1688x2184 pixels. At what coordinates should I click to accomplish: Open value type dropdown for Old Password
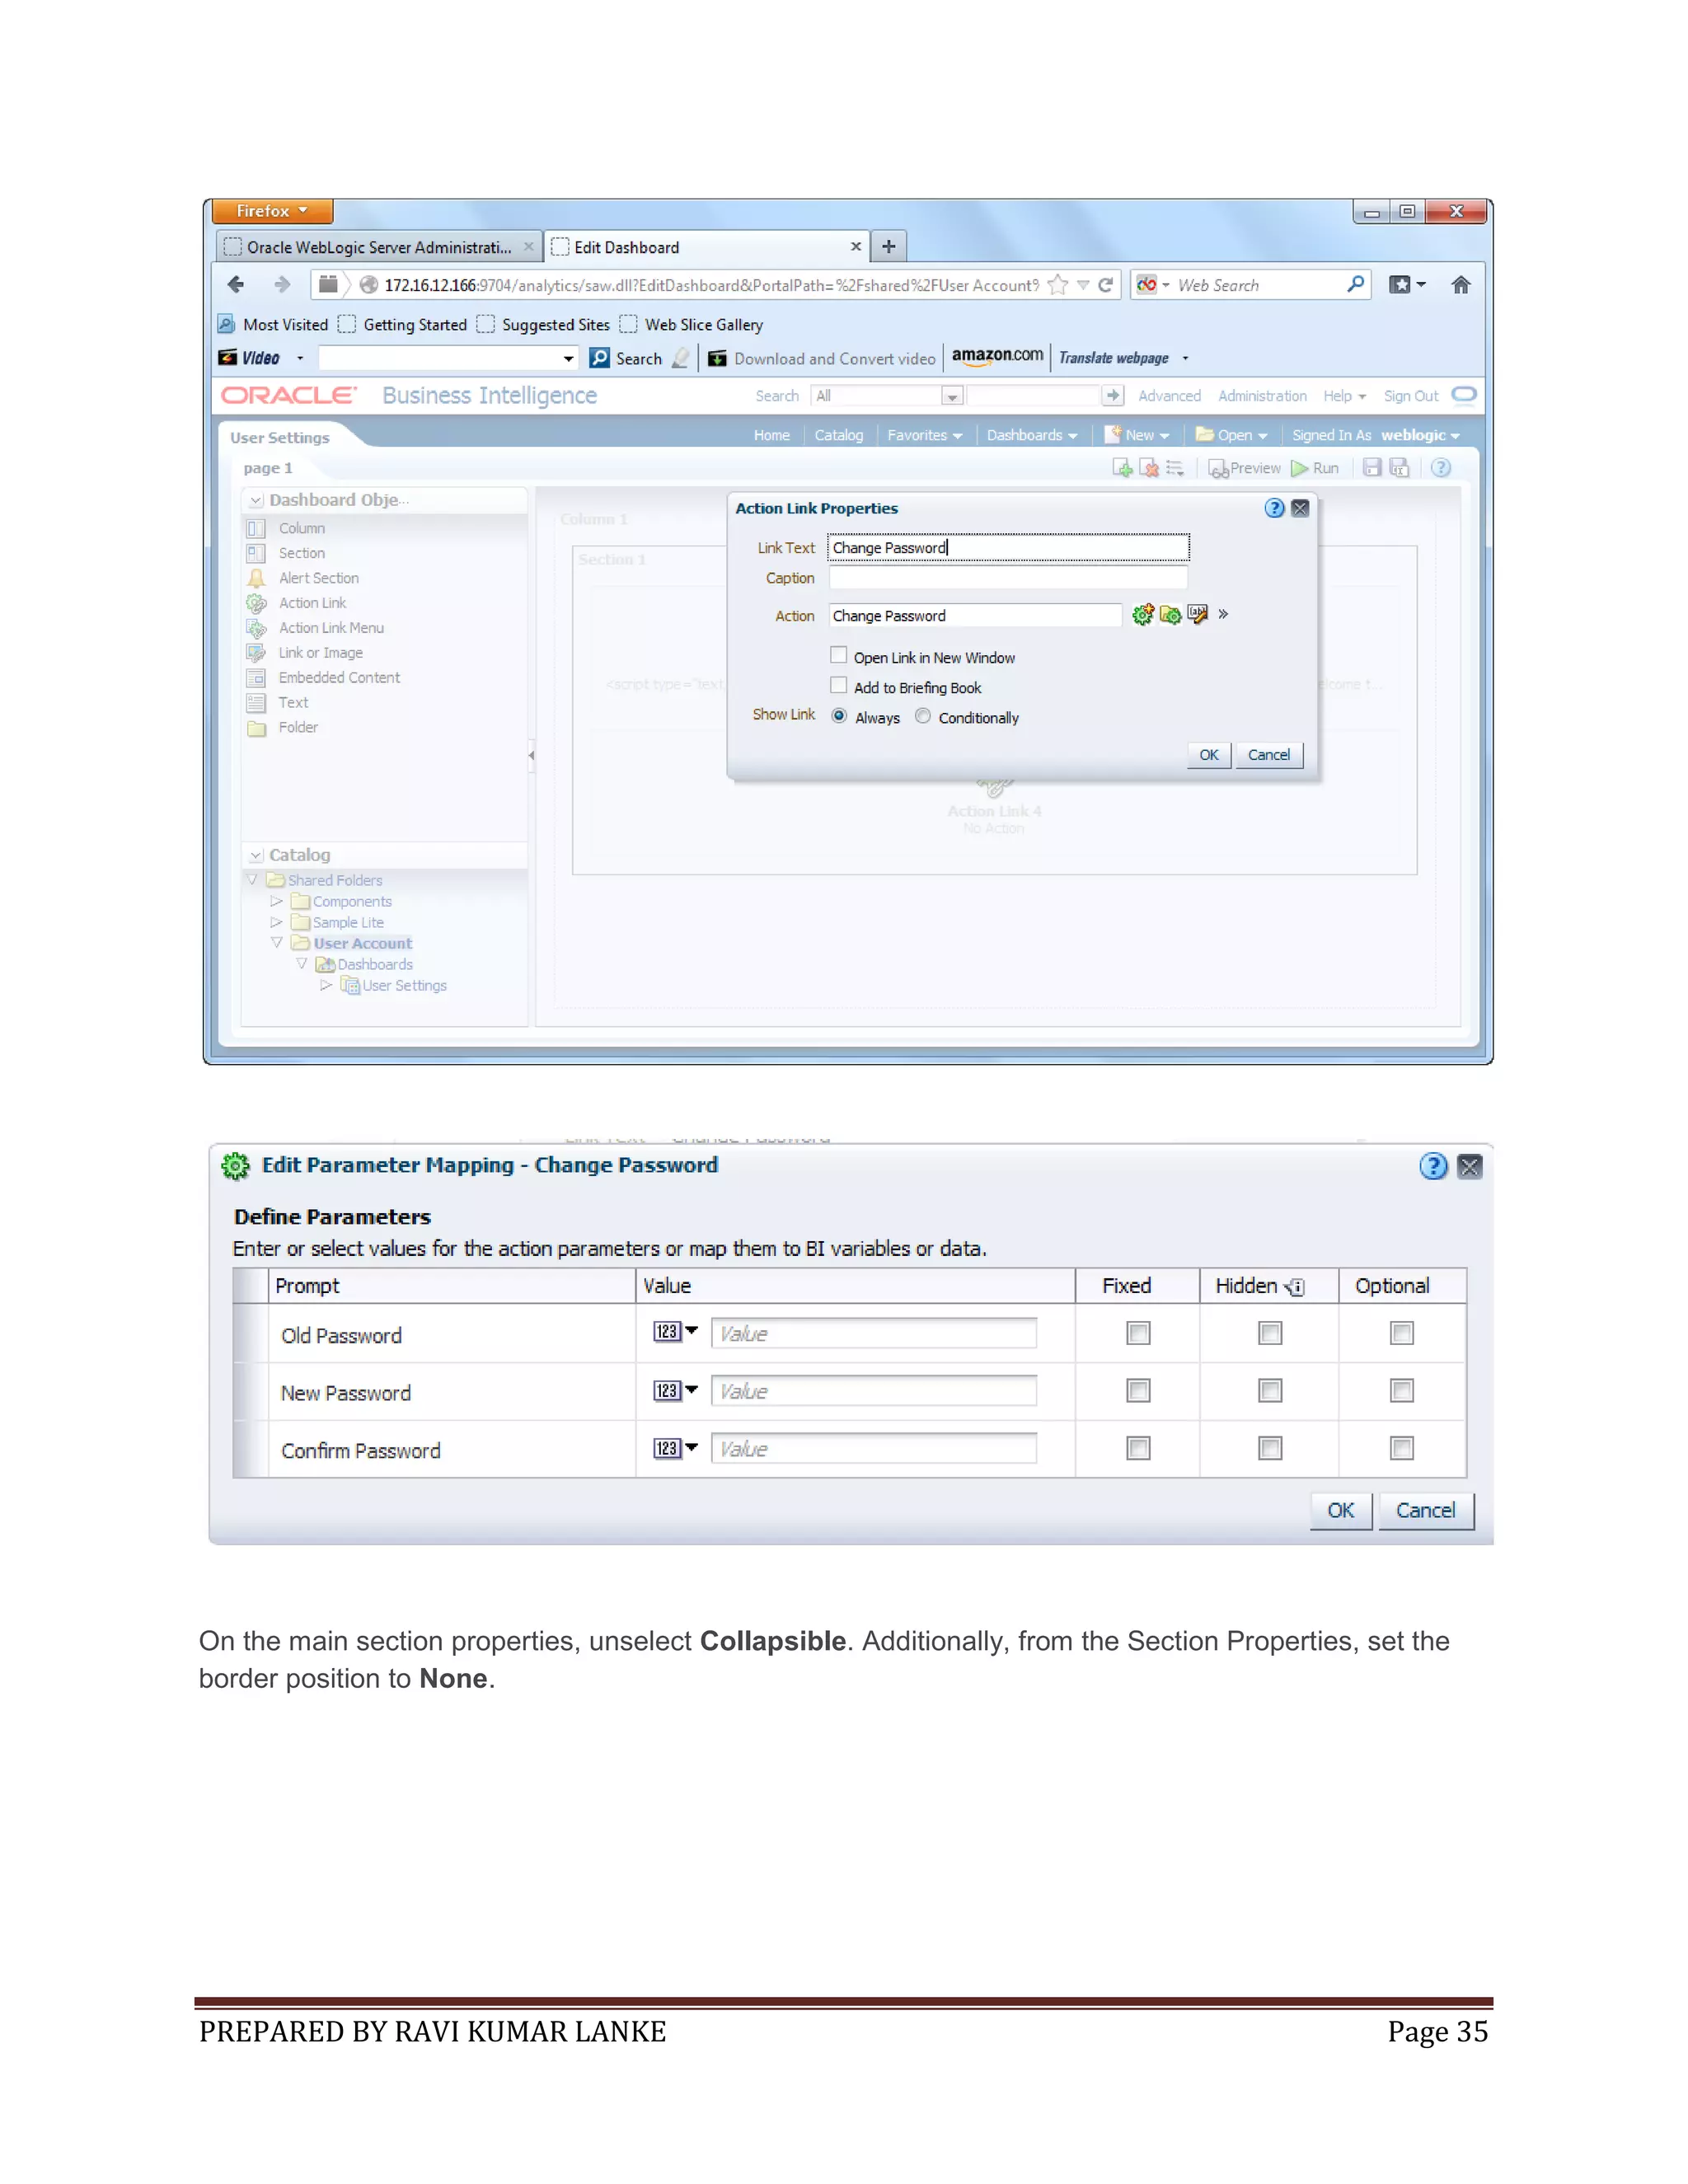tap(676, 1331)
